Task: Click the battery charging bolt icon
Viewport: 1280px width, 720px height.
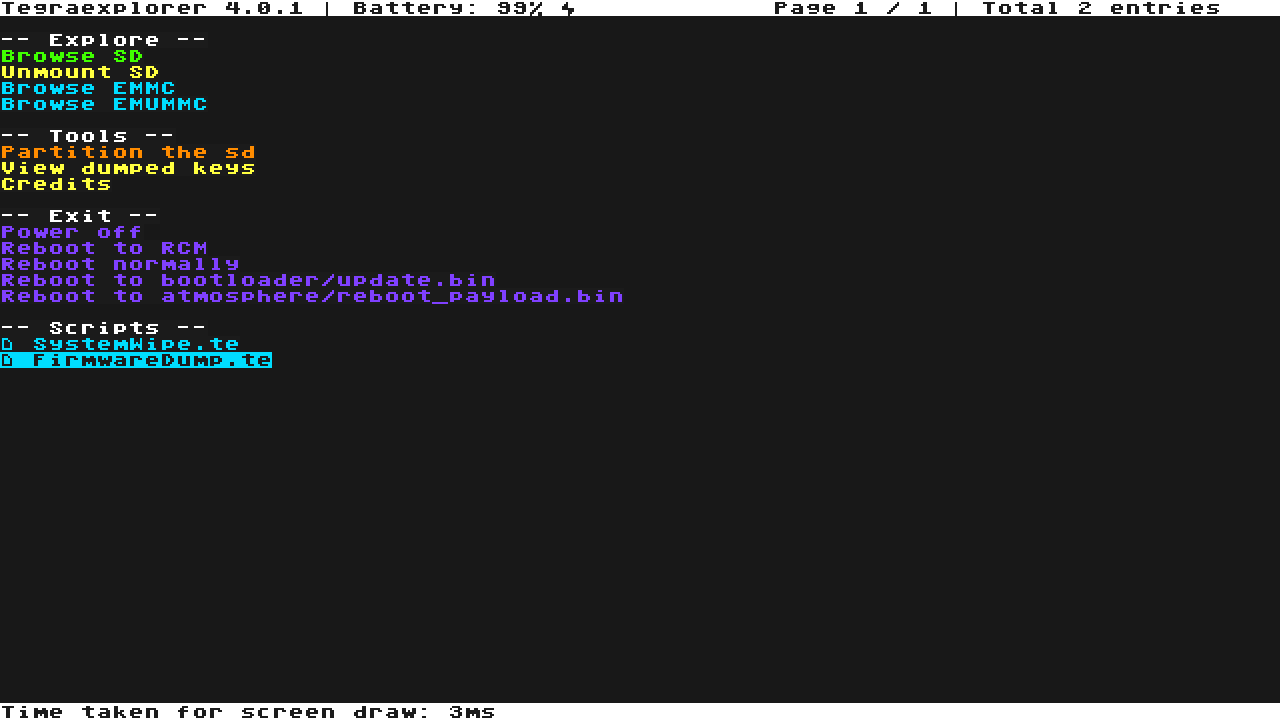Action: (x=568, y=8)
